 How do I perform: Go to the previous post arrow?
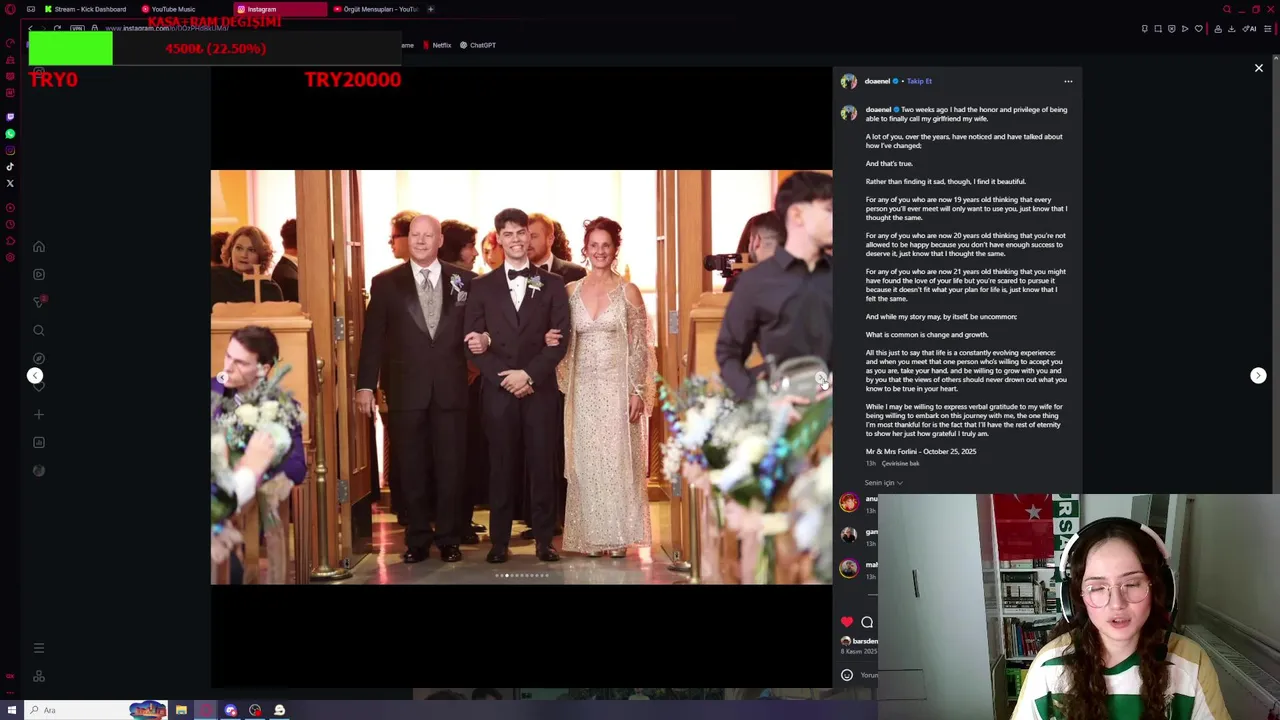coord(35,376)
